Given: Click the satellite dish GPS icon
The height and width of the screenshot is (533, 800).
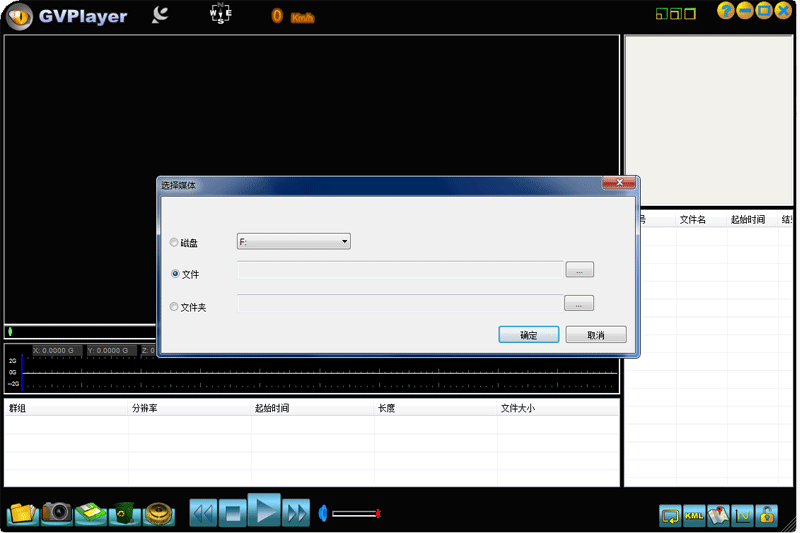Looking at the screenshot, I should [160, 15].
